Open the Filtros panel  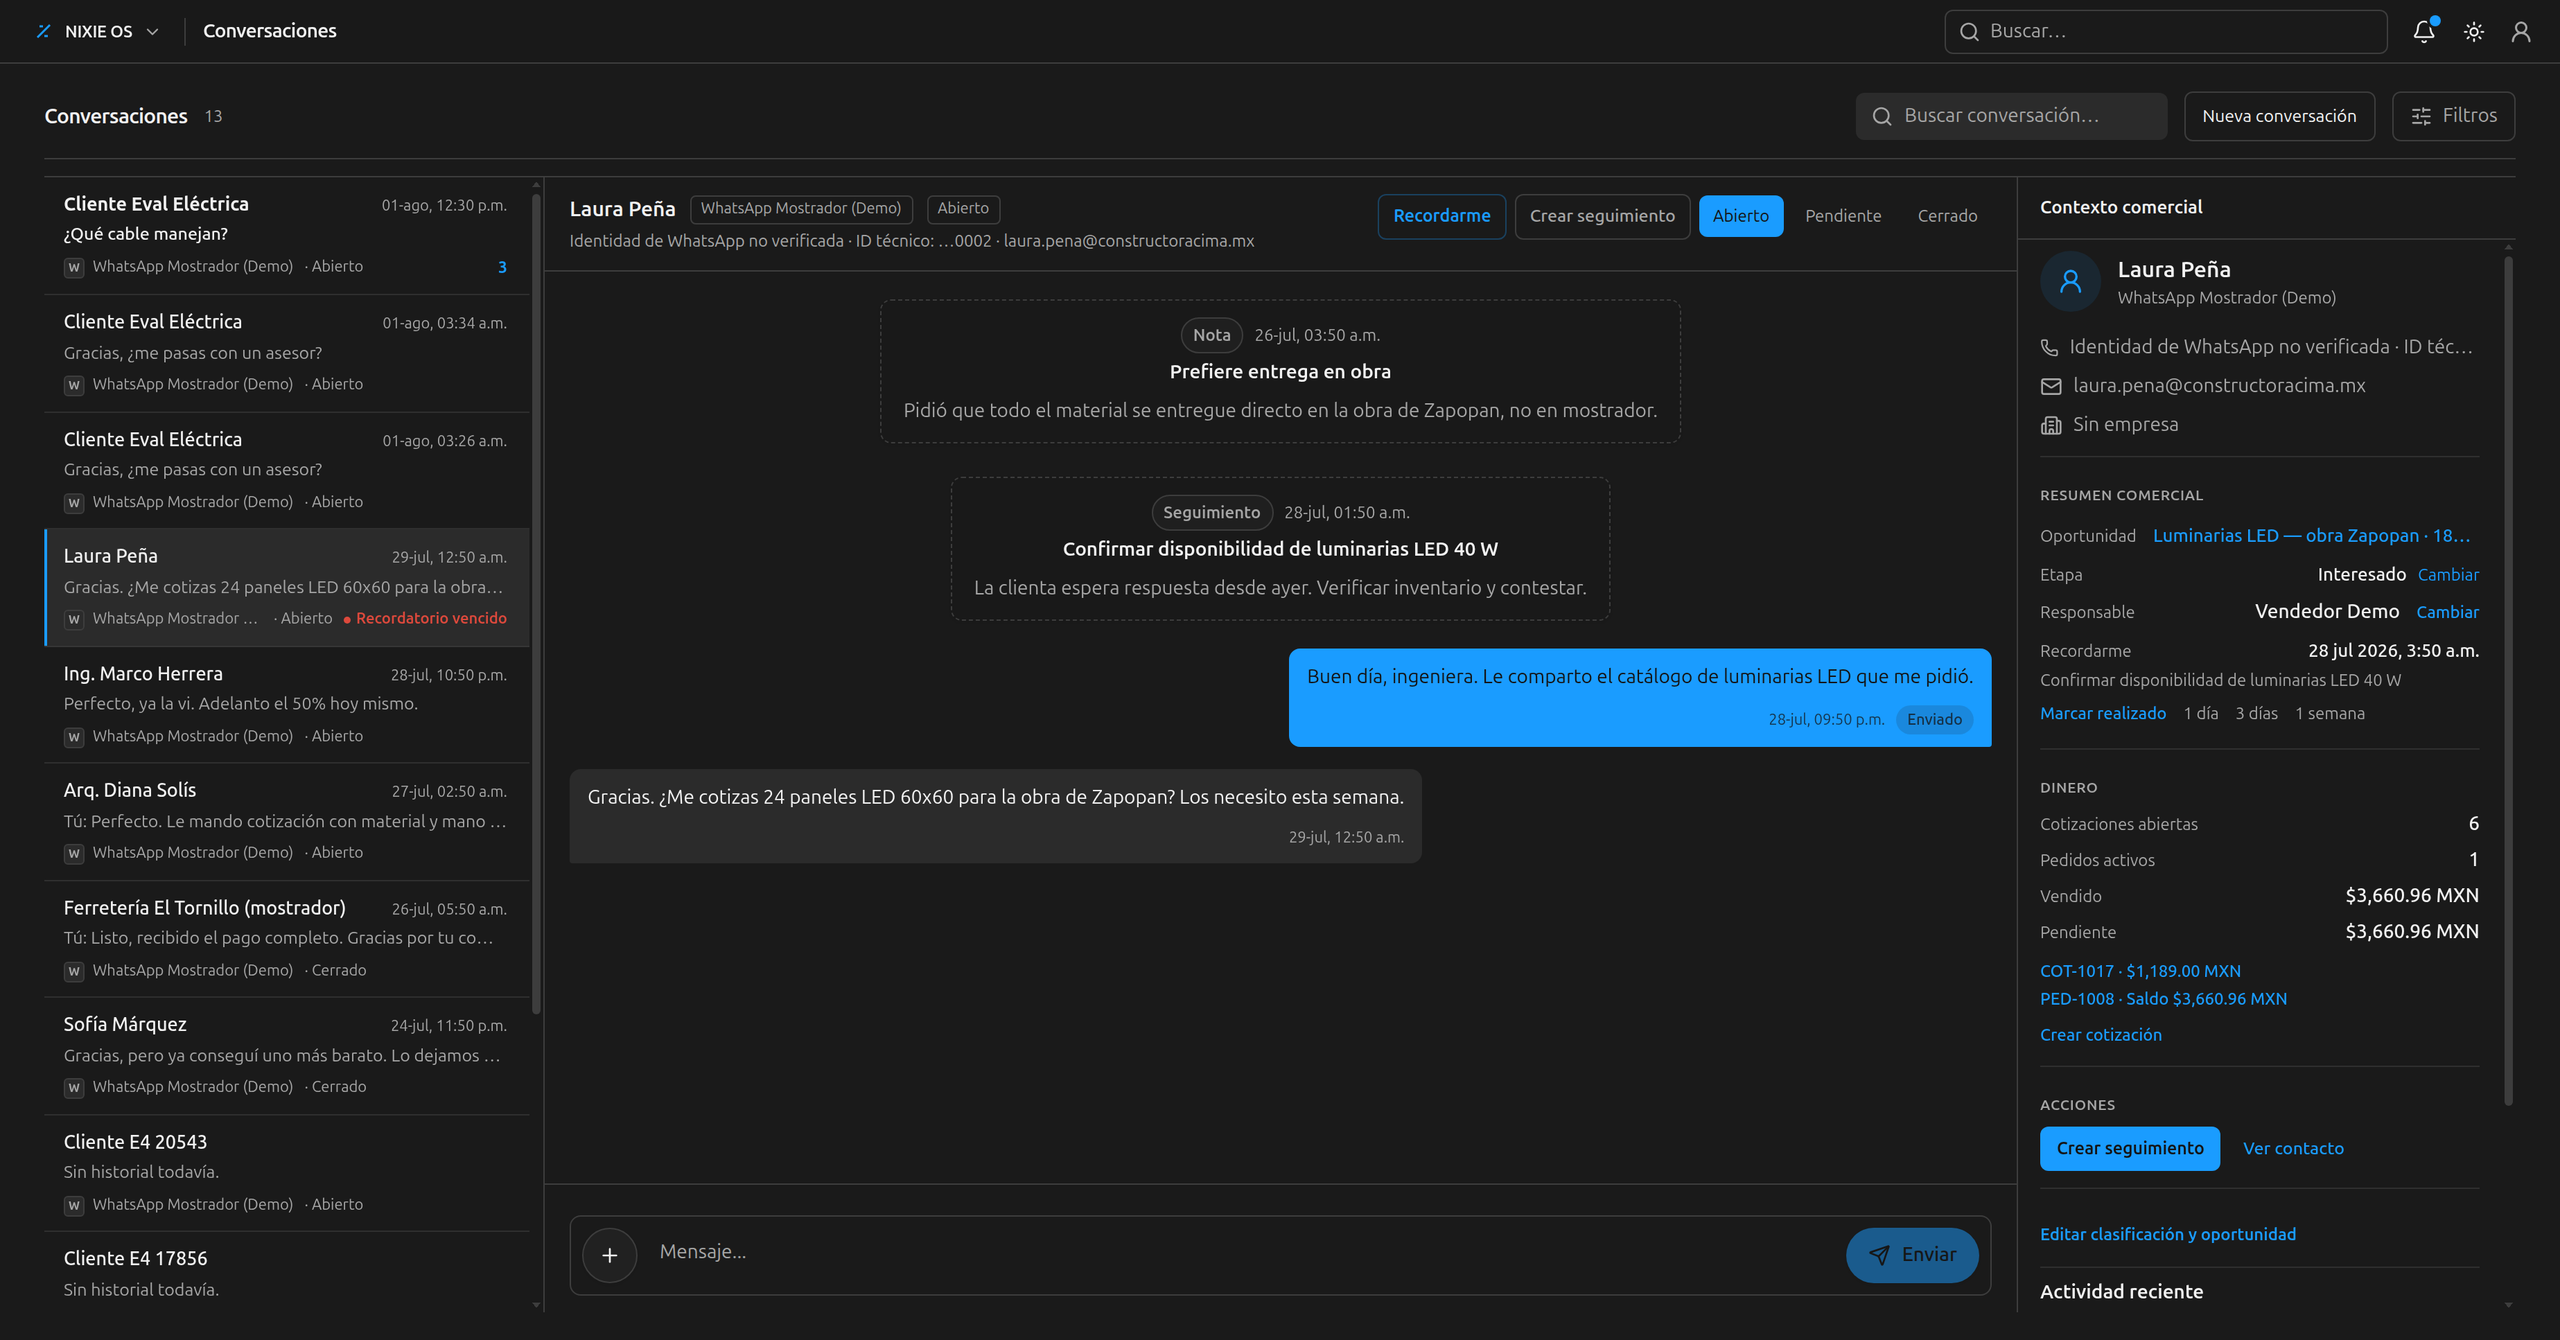pos(2453,116)
